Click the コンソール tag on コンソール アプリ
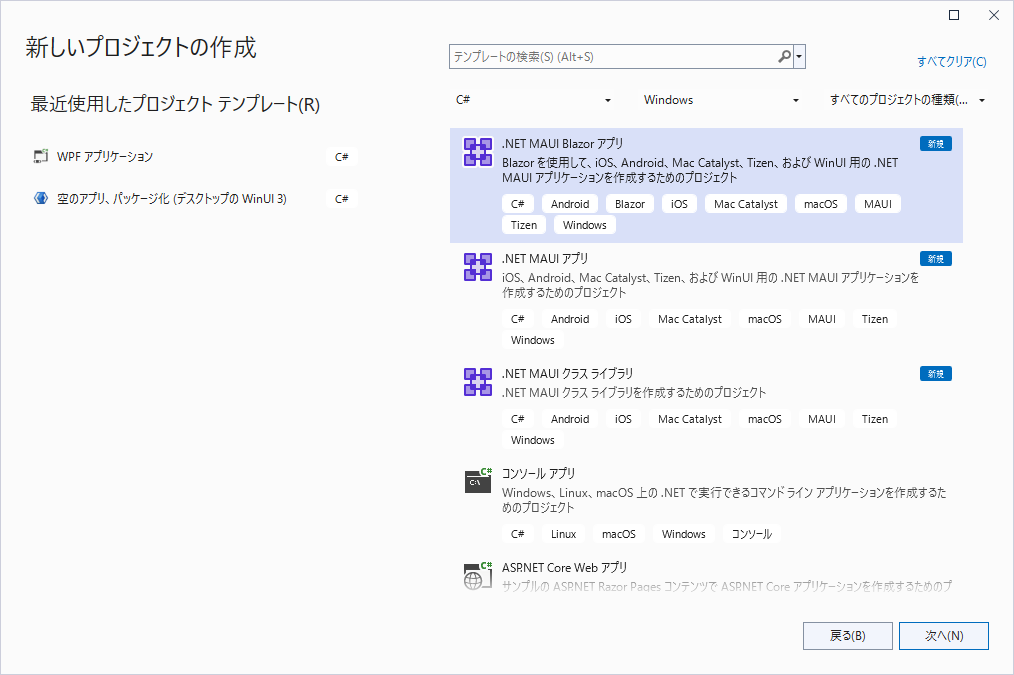 (x=751, y=534)
